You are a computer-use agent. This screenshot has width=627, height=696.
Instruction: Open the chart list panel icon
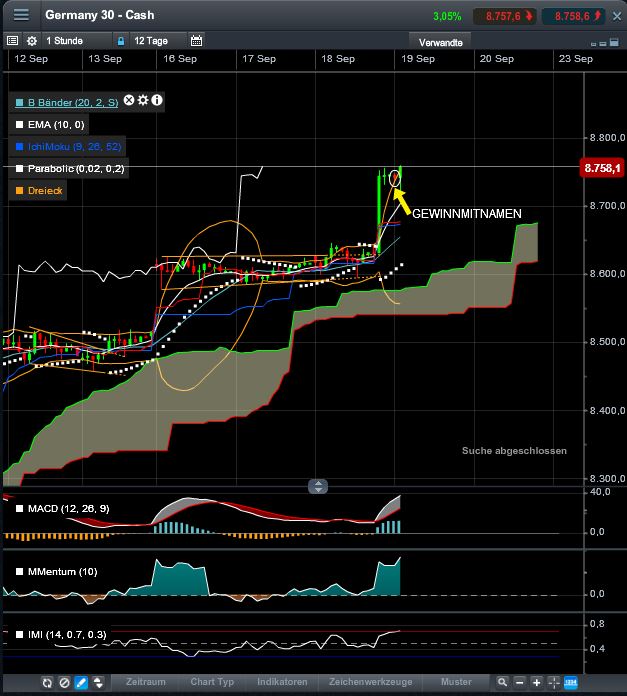click(12, 41)
